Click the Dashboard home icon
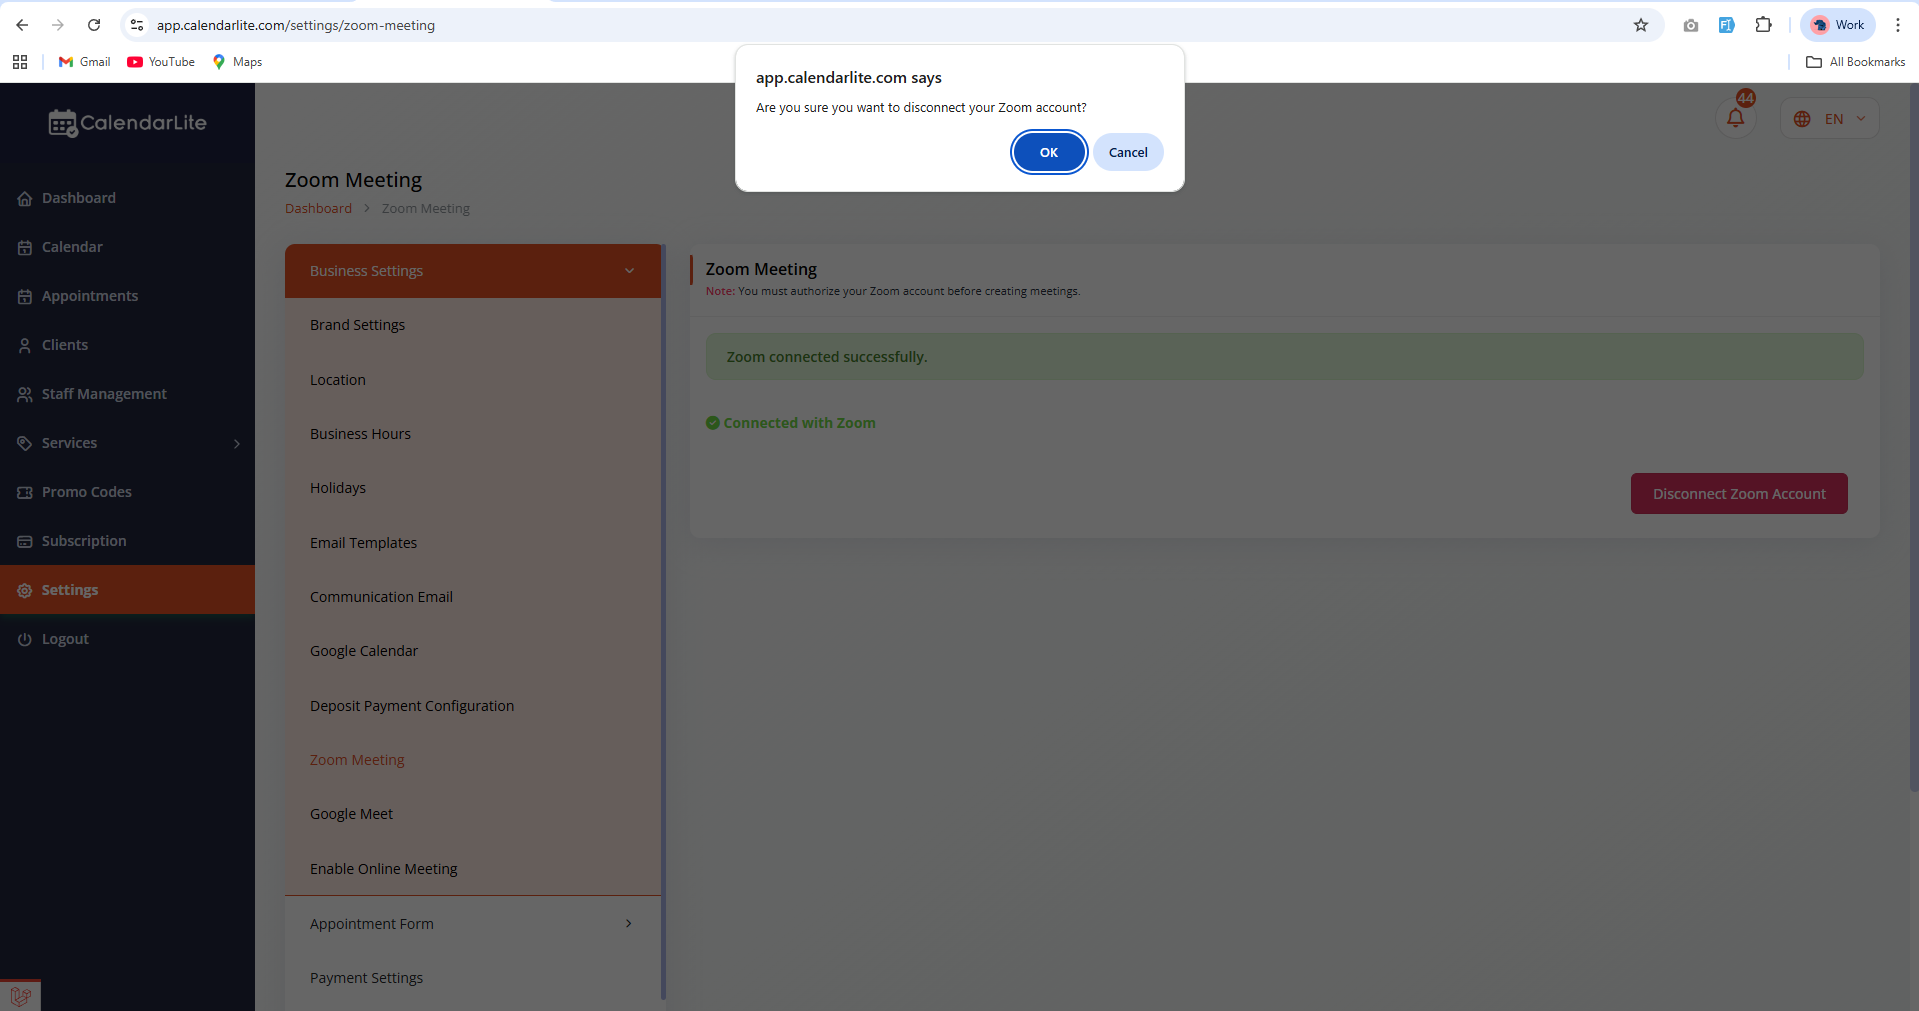Screen dimensions: 1919x1011 point(25,199)
